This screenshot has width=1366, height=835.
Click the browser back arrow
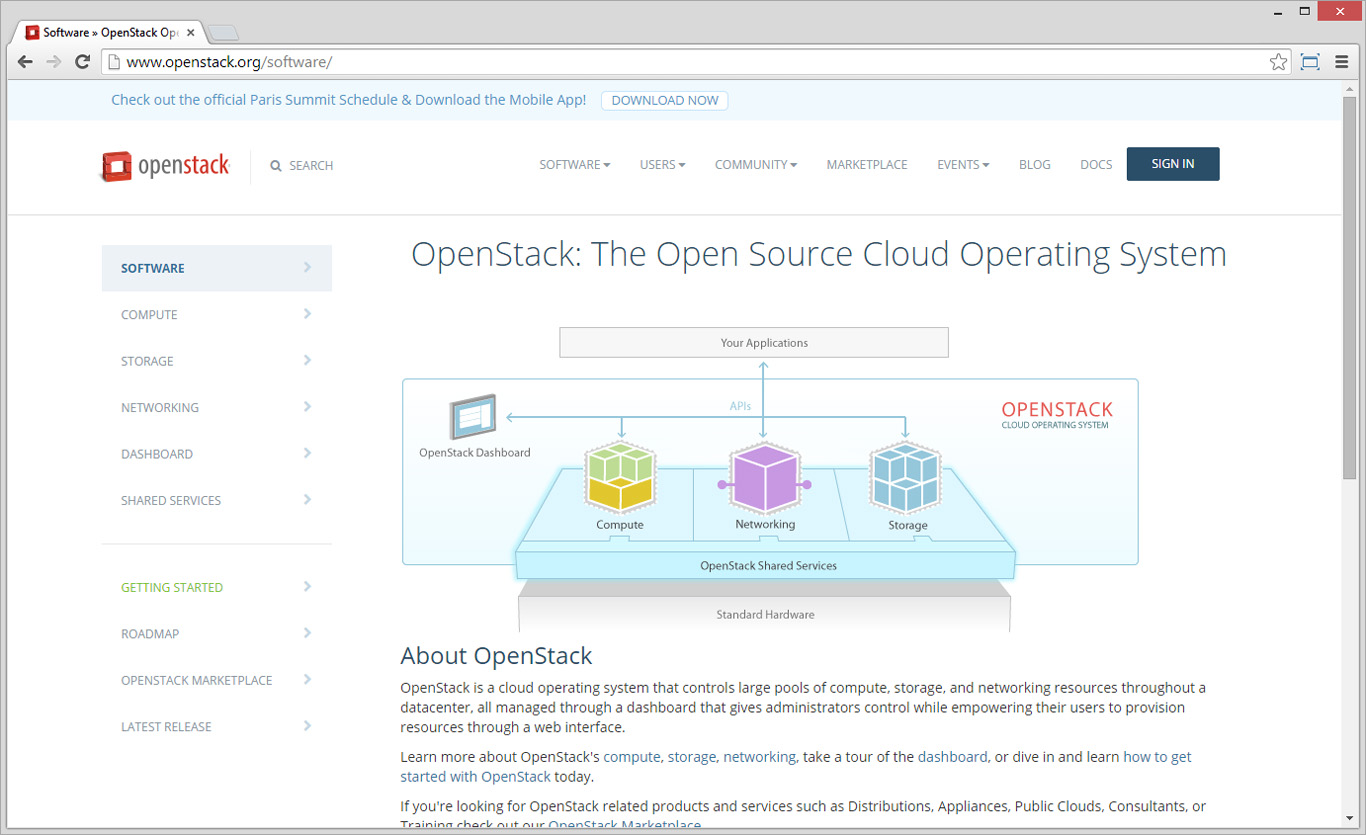click(x=26, y=62)
